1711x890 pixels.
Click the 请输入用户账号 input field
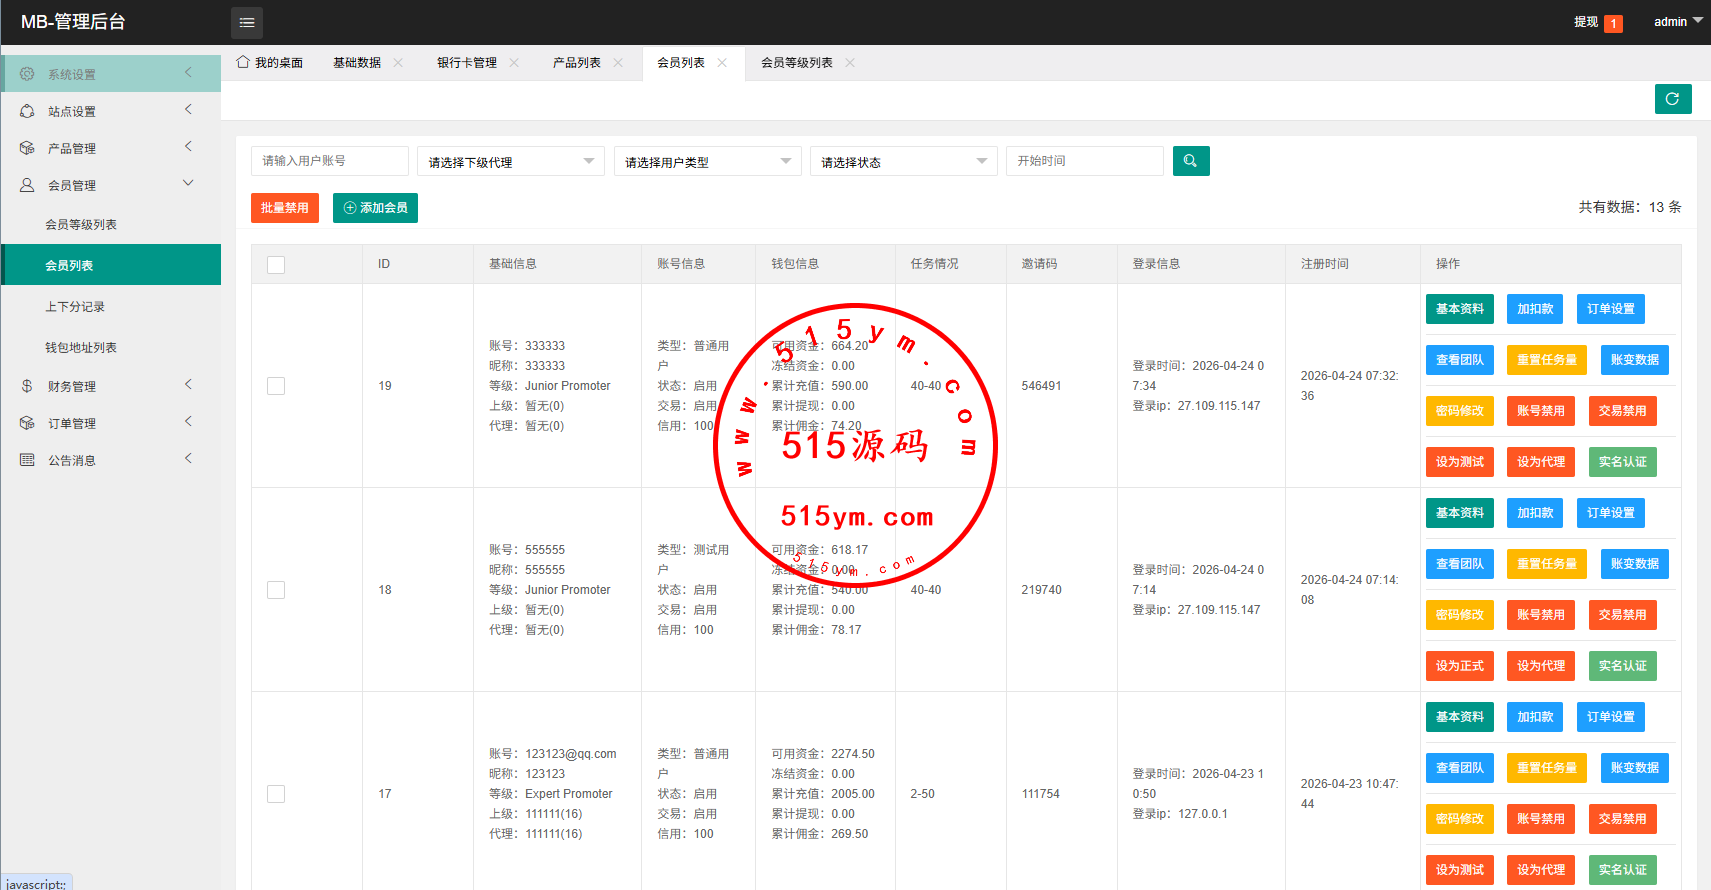point(329,161)
